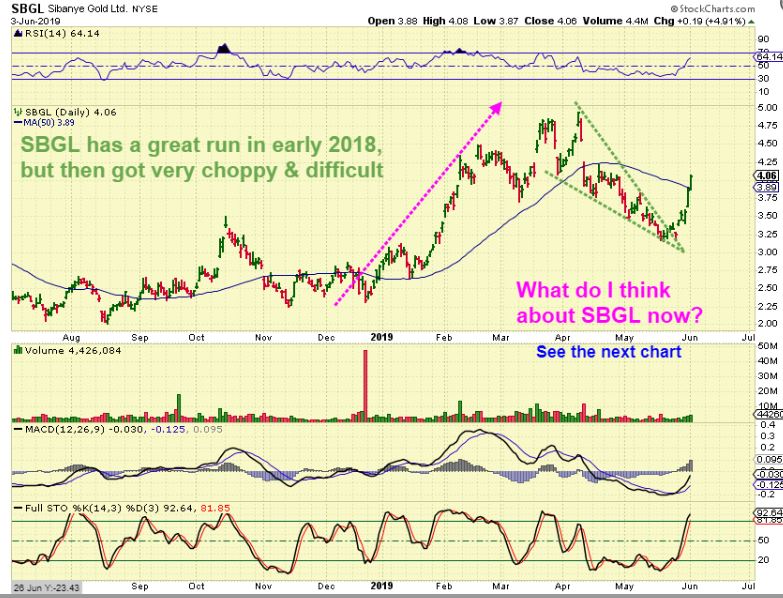Click the Jul label on the bottom stochastic axis
Viewport: 783px width, 598px height.
(x=748, y=586)
